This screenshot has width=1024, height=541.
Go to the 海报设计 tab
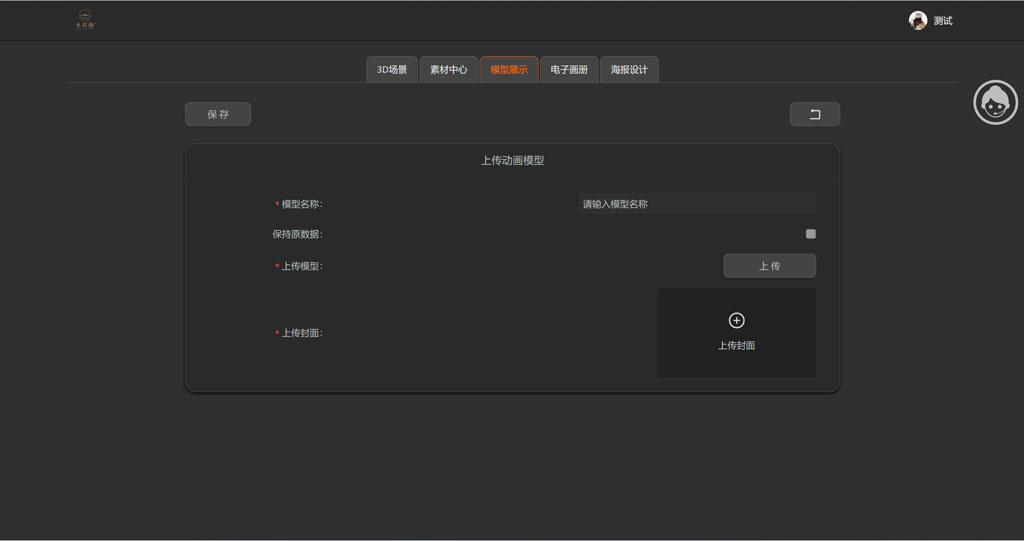click(x=629, y=69)
